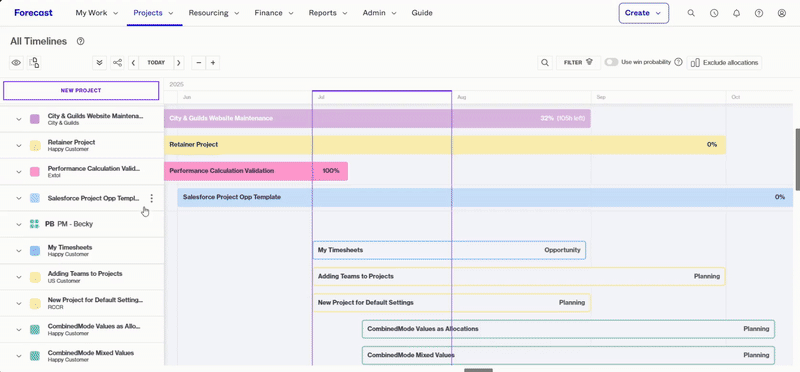Viewport: 800px width, 372px height.
Task: Click the eye view options icon
Action: pos(16,63)
